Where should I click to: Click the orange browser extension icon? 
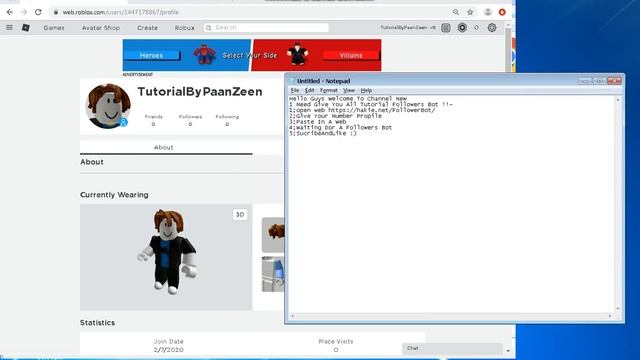(x=502, y=12)
